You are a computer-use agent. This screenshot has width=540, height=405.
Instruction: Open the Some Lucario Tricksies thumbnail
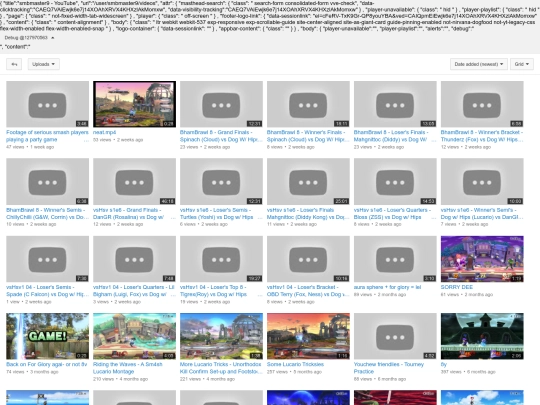tap(308, 336)
